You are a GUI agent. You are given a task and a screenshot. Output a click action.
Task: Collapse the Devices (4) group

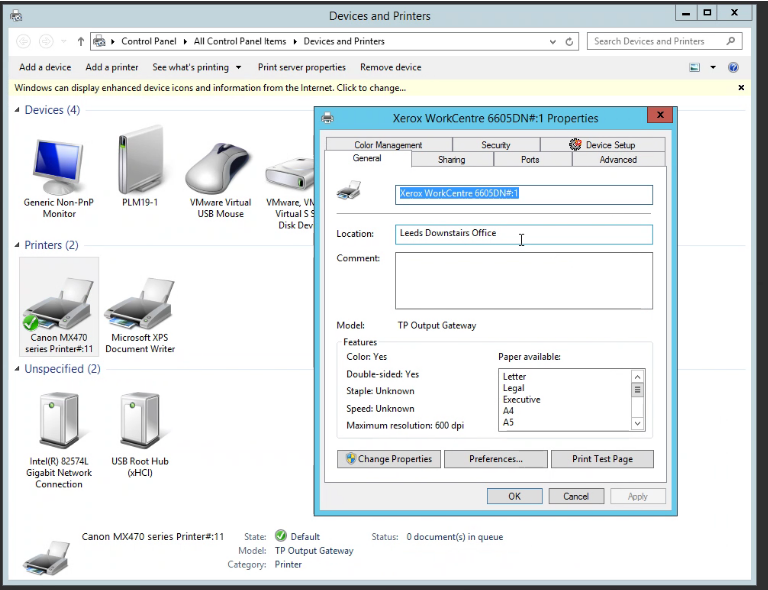pyautogui.click(x=17, y=110)
